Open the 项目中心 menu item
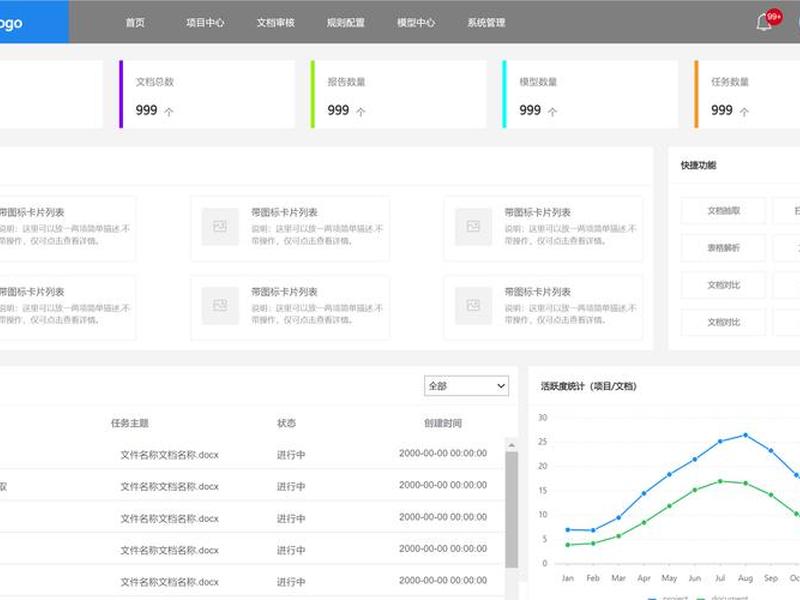The width and height of the screenshot is (800, 600). (205, 22)
